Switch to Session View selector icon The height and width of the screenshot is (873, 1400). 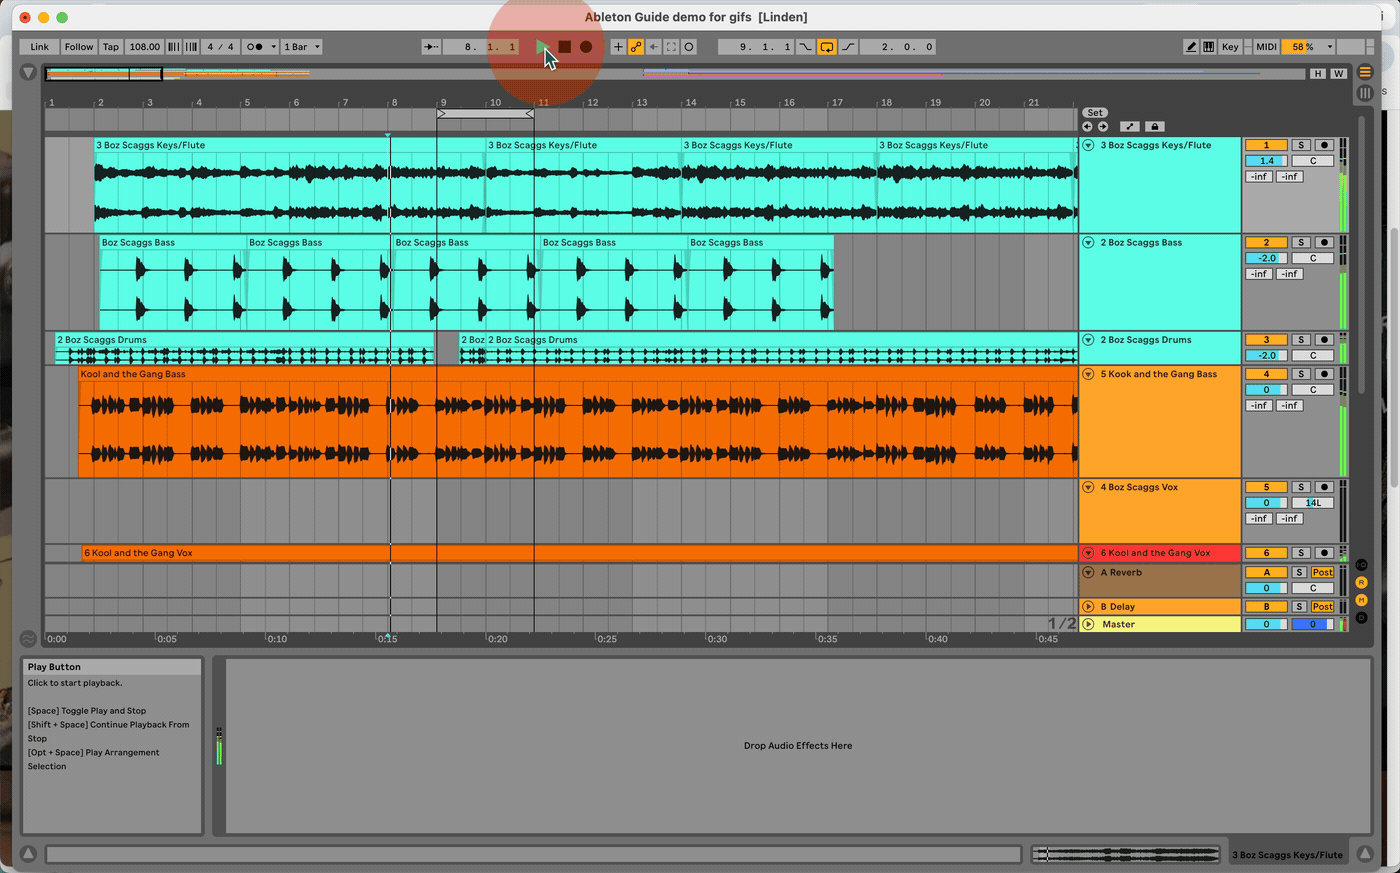click(x=1365, y=93)
